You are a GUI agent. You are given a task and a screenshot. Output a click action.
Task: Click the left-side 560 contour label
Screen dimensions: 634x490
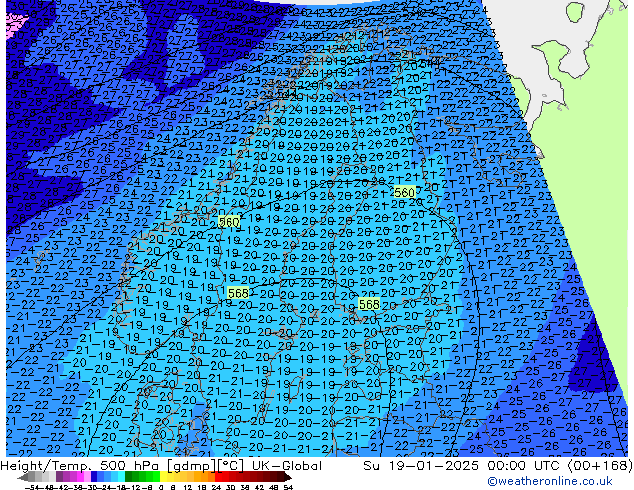229,222
